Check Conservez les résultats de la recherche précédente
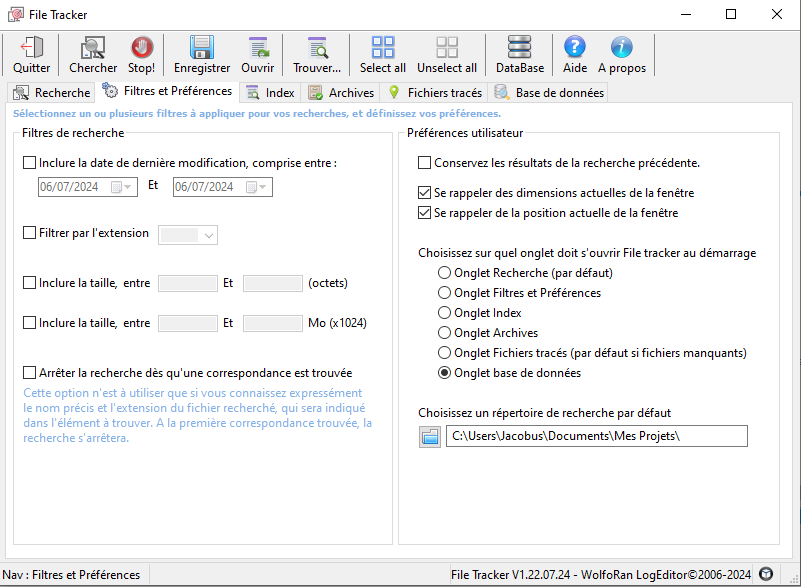The image size is (801, 587). tap(425, 163)
